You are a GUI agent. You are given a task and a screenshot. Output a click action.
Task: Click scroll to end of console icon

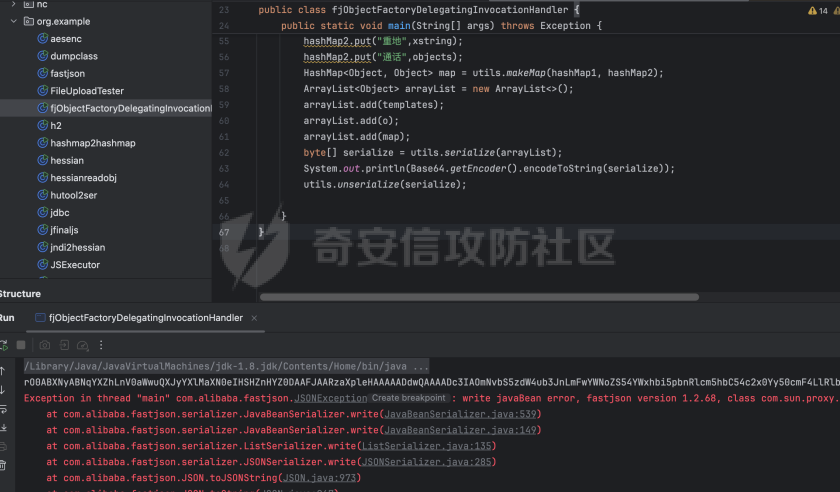pos(3,428)
